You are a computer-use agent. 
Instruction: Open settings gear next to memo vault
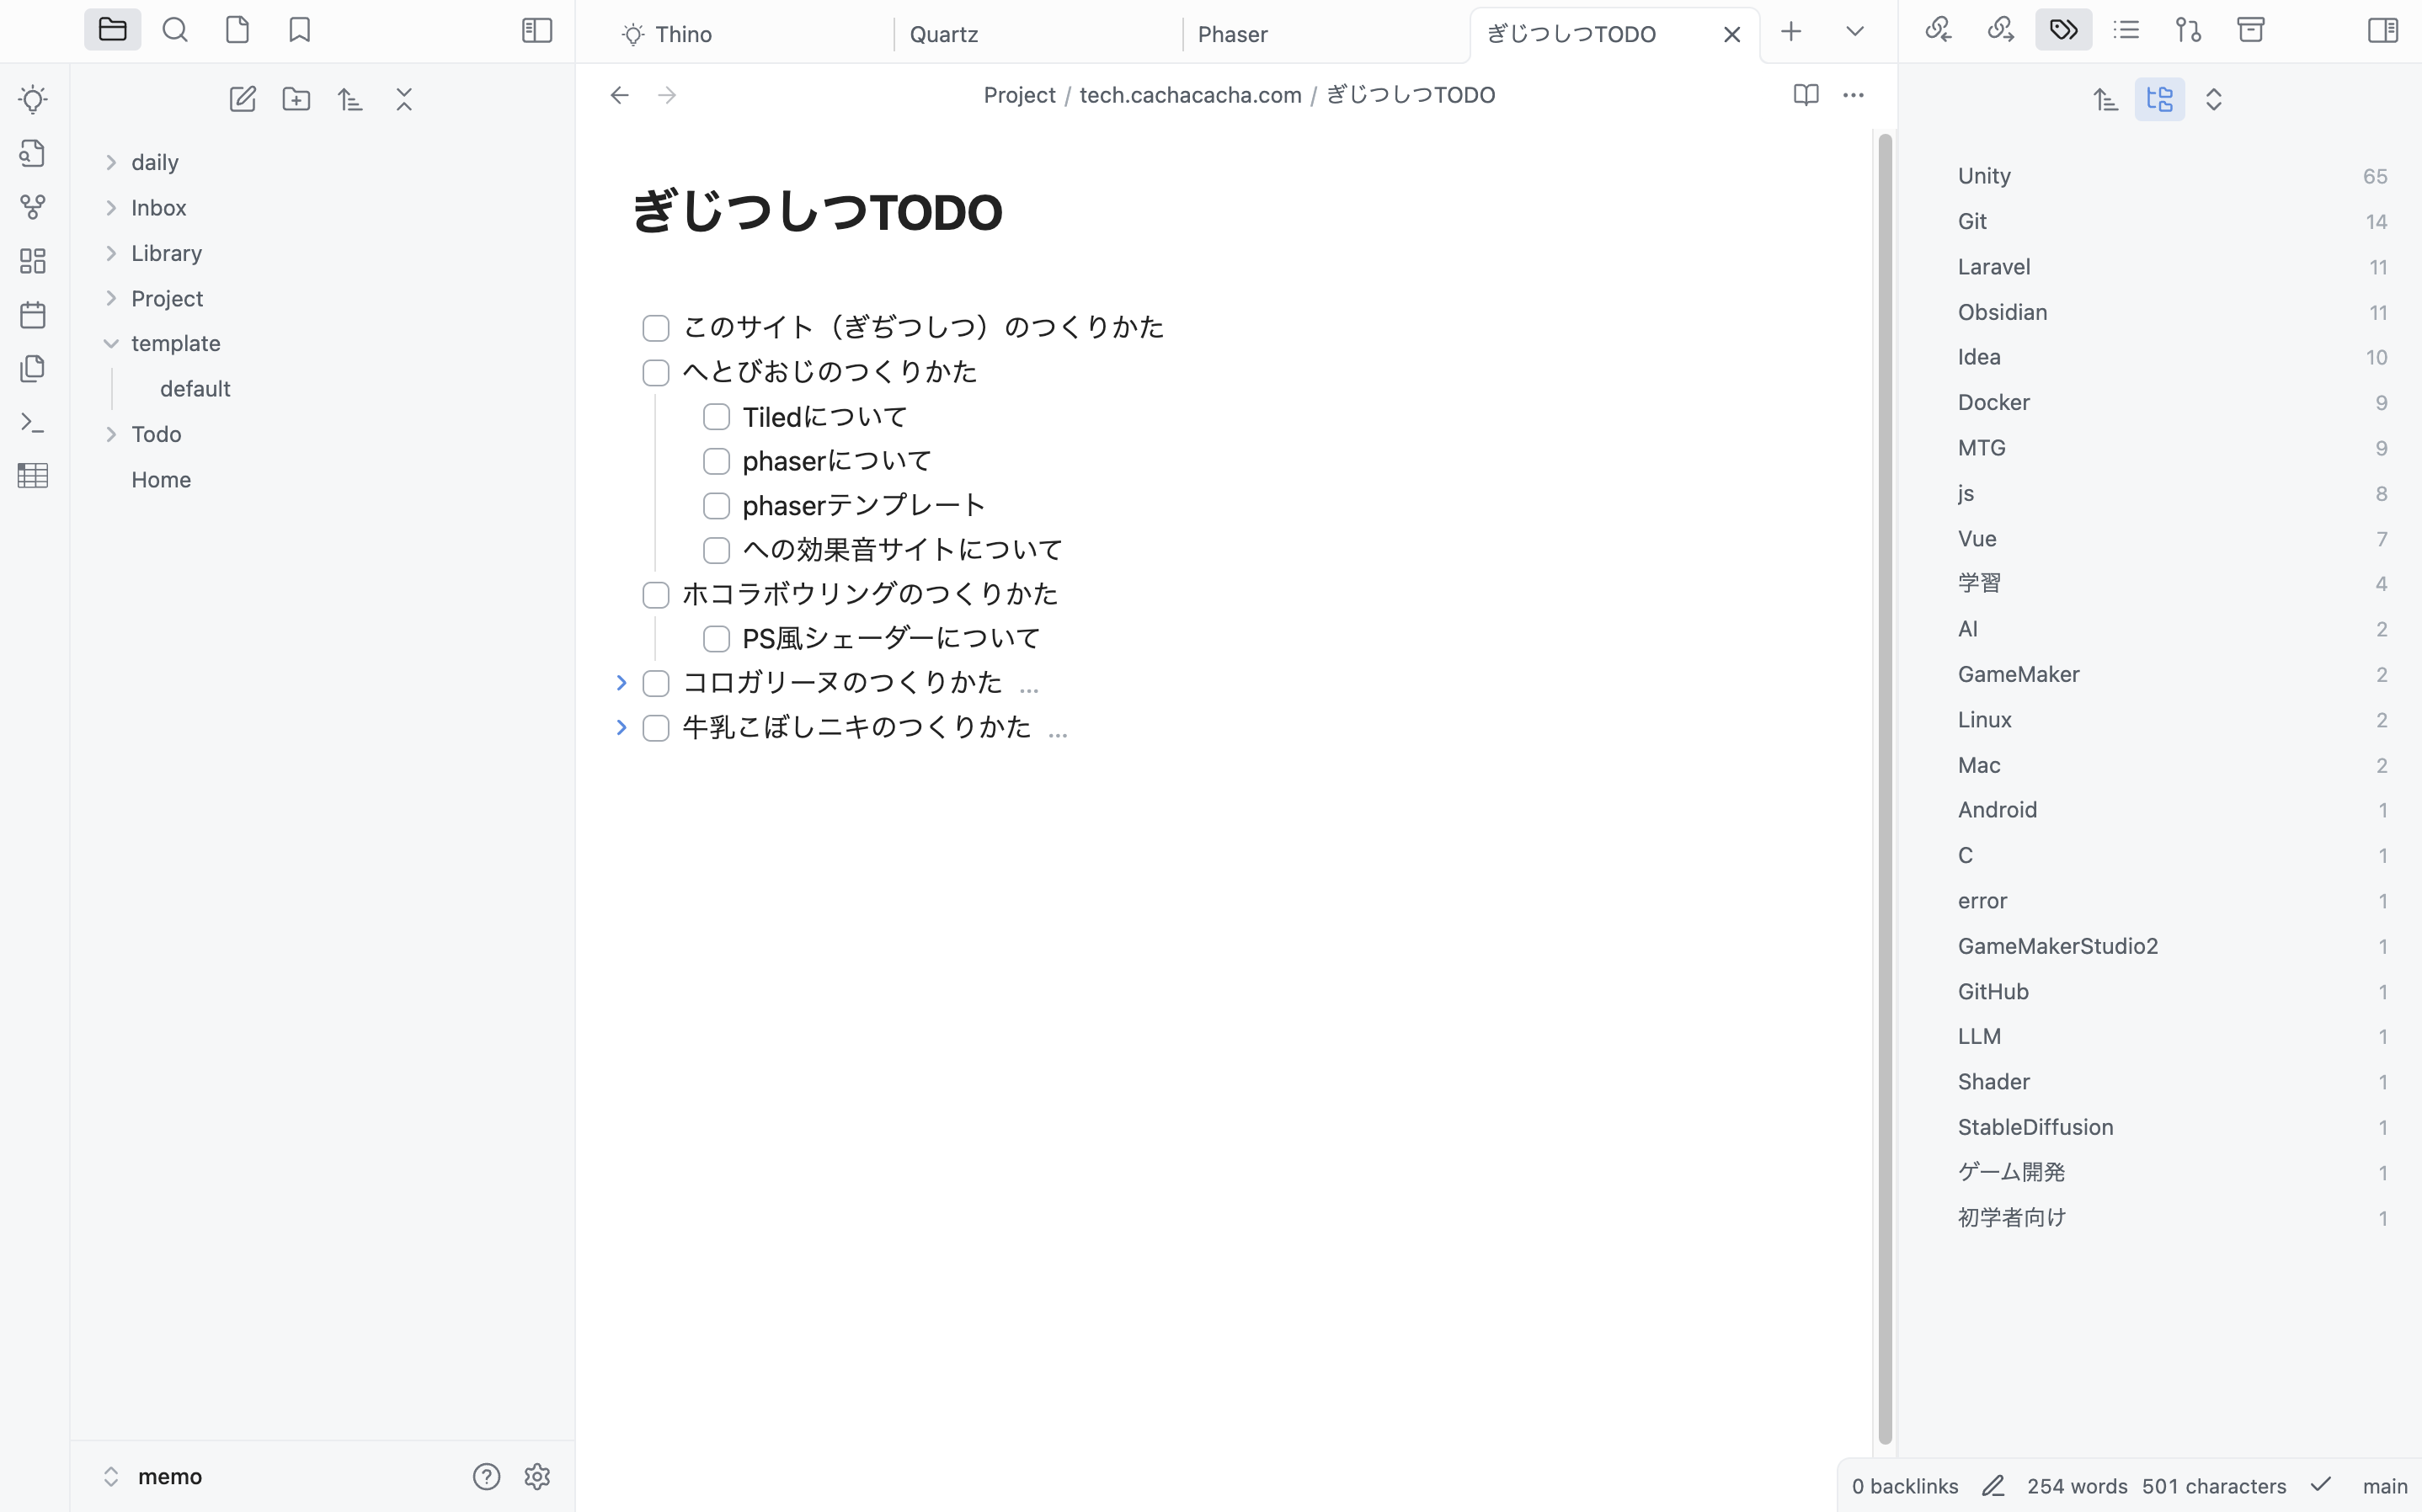[x=537, y=1476]
